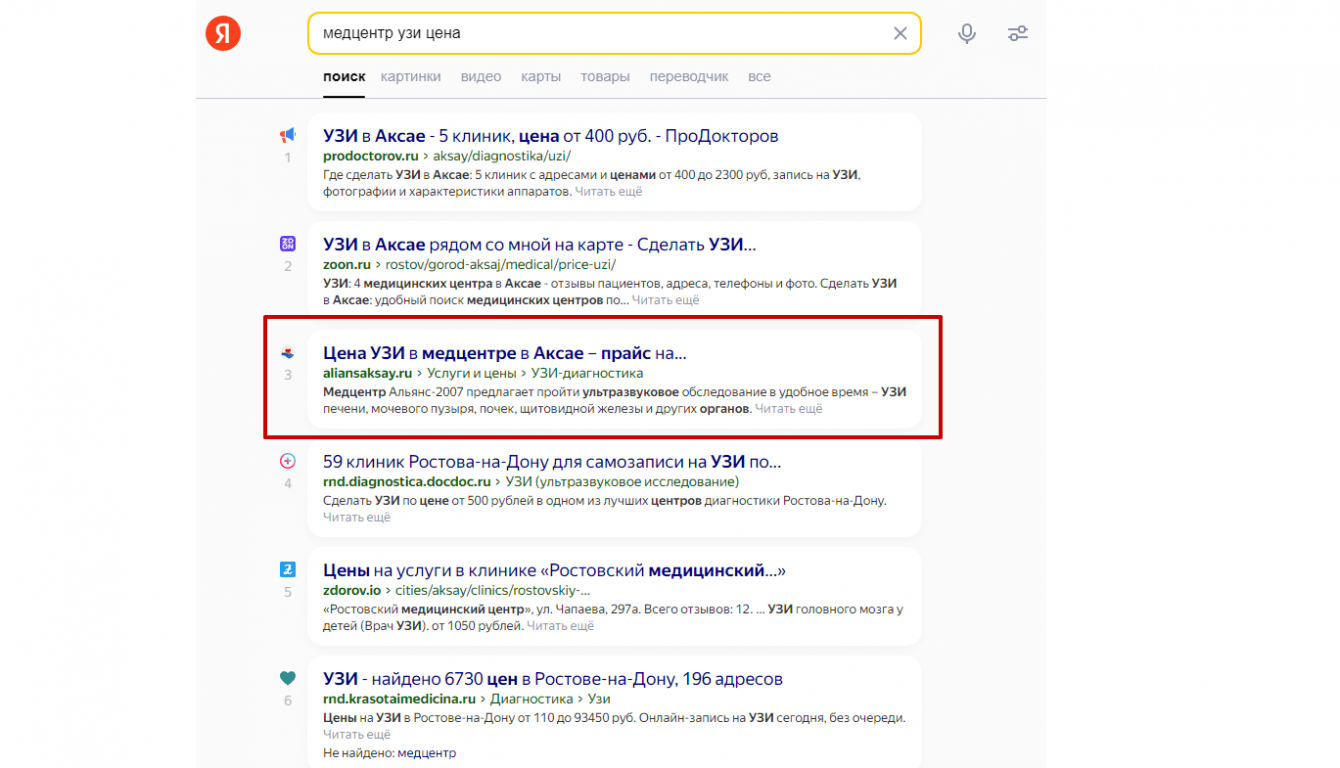Expand 'Читать ещё' in the zoon.ru snippet
This screenshot has width=1340, height=768.
[665, 300]
